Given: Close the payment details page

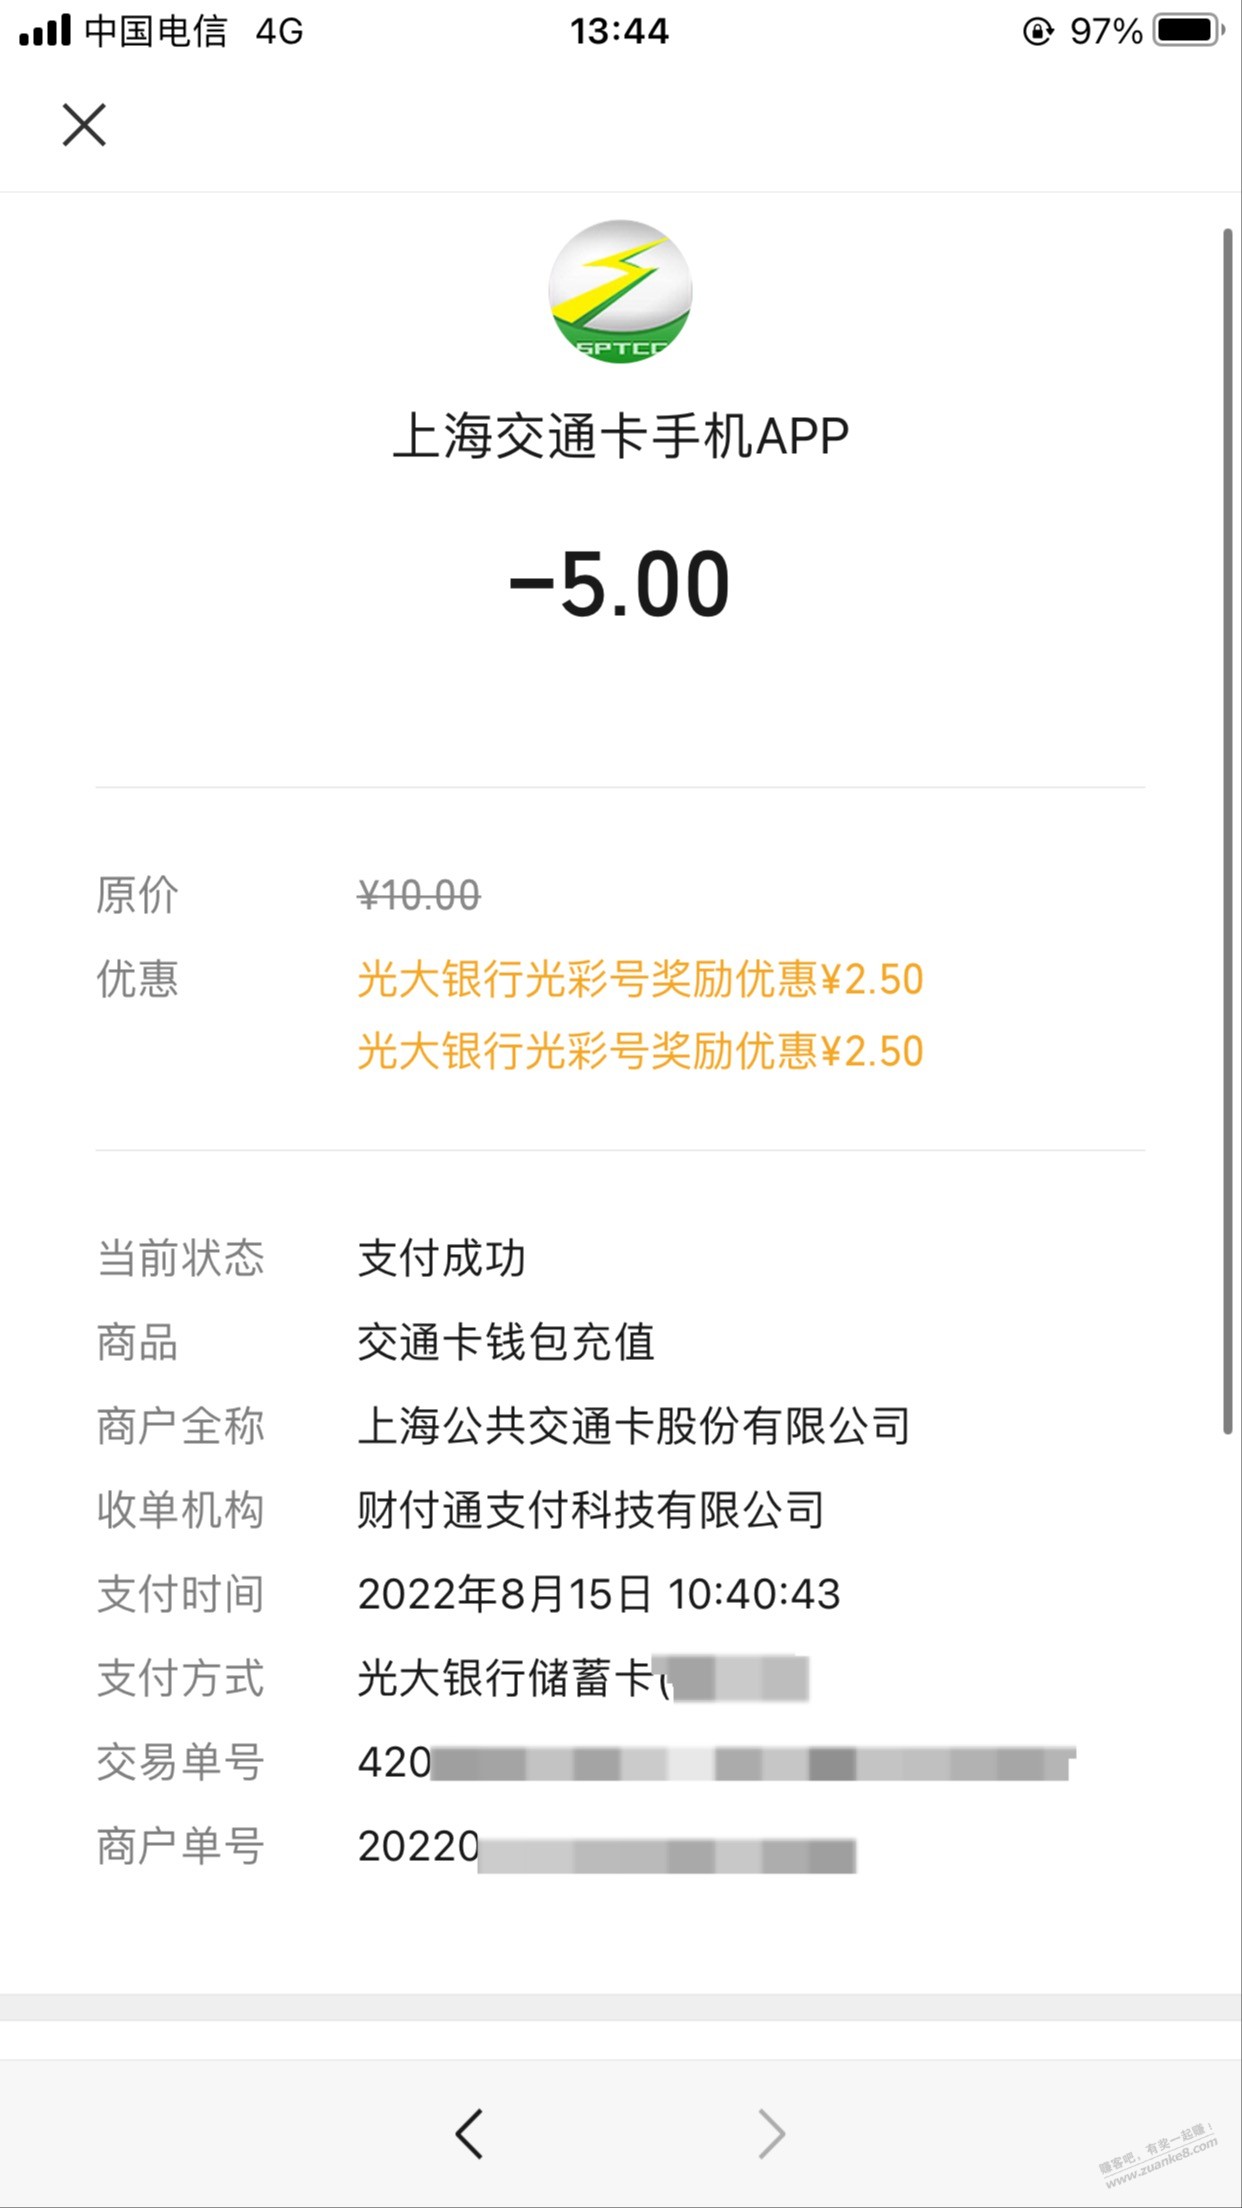Looking at the screenshot, I should [84, 125].
